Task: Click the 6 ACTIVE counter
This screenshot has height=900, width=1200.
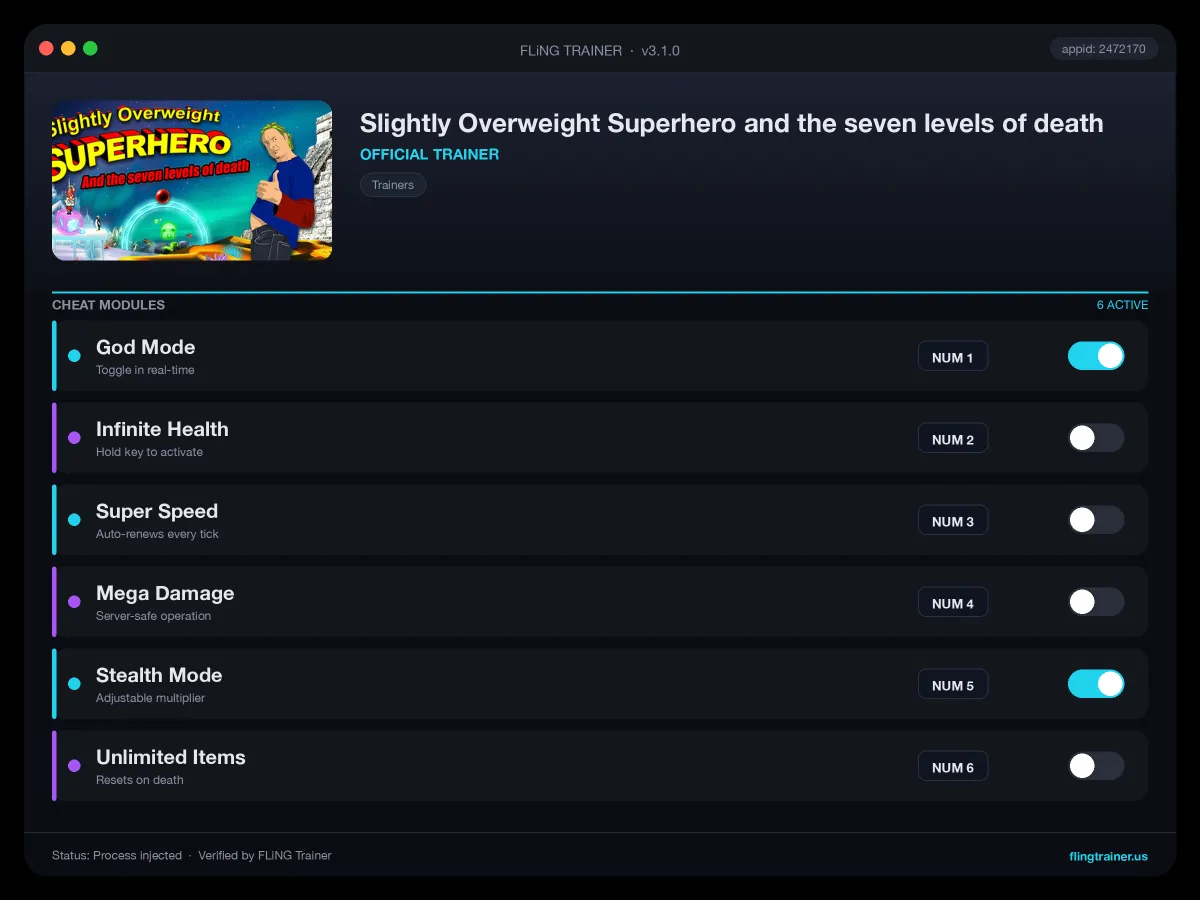Action: (x=1122, y=305)
